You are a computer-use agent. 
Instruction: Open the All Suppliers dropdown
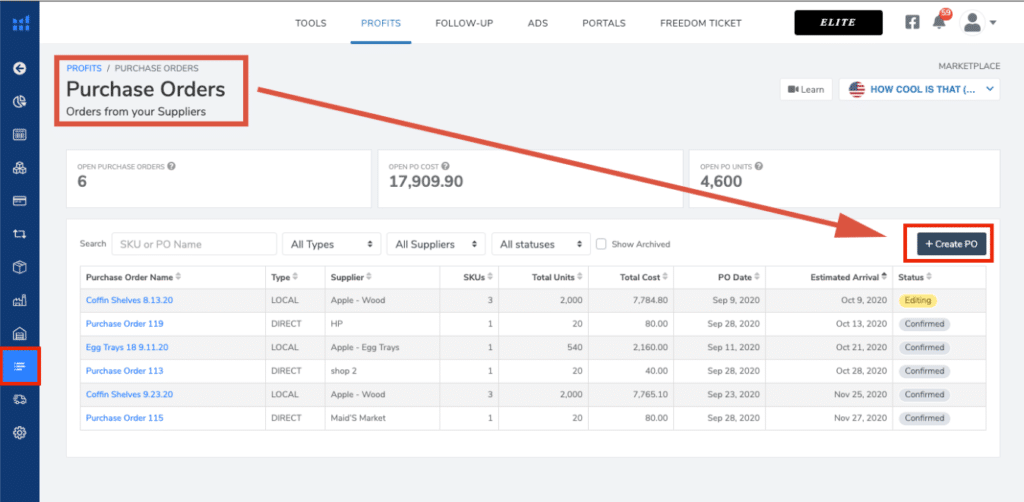tap(436, 244)
